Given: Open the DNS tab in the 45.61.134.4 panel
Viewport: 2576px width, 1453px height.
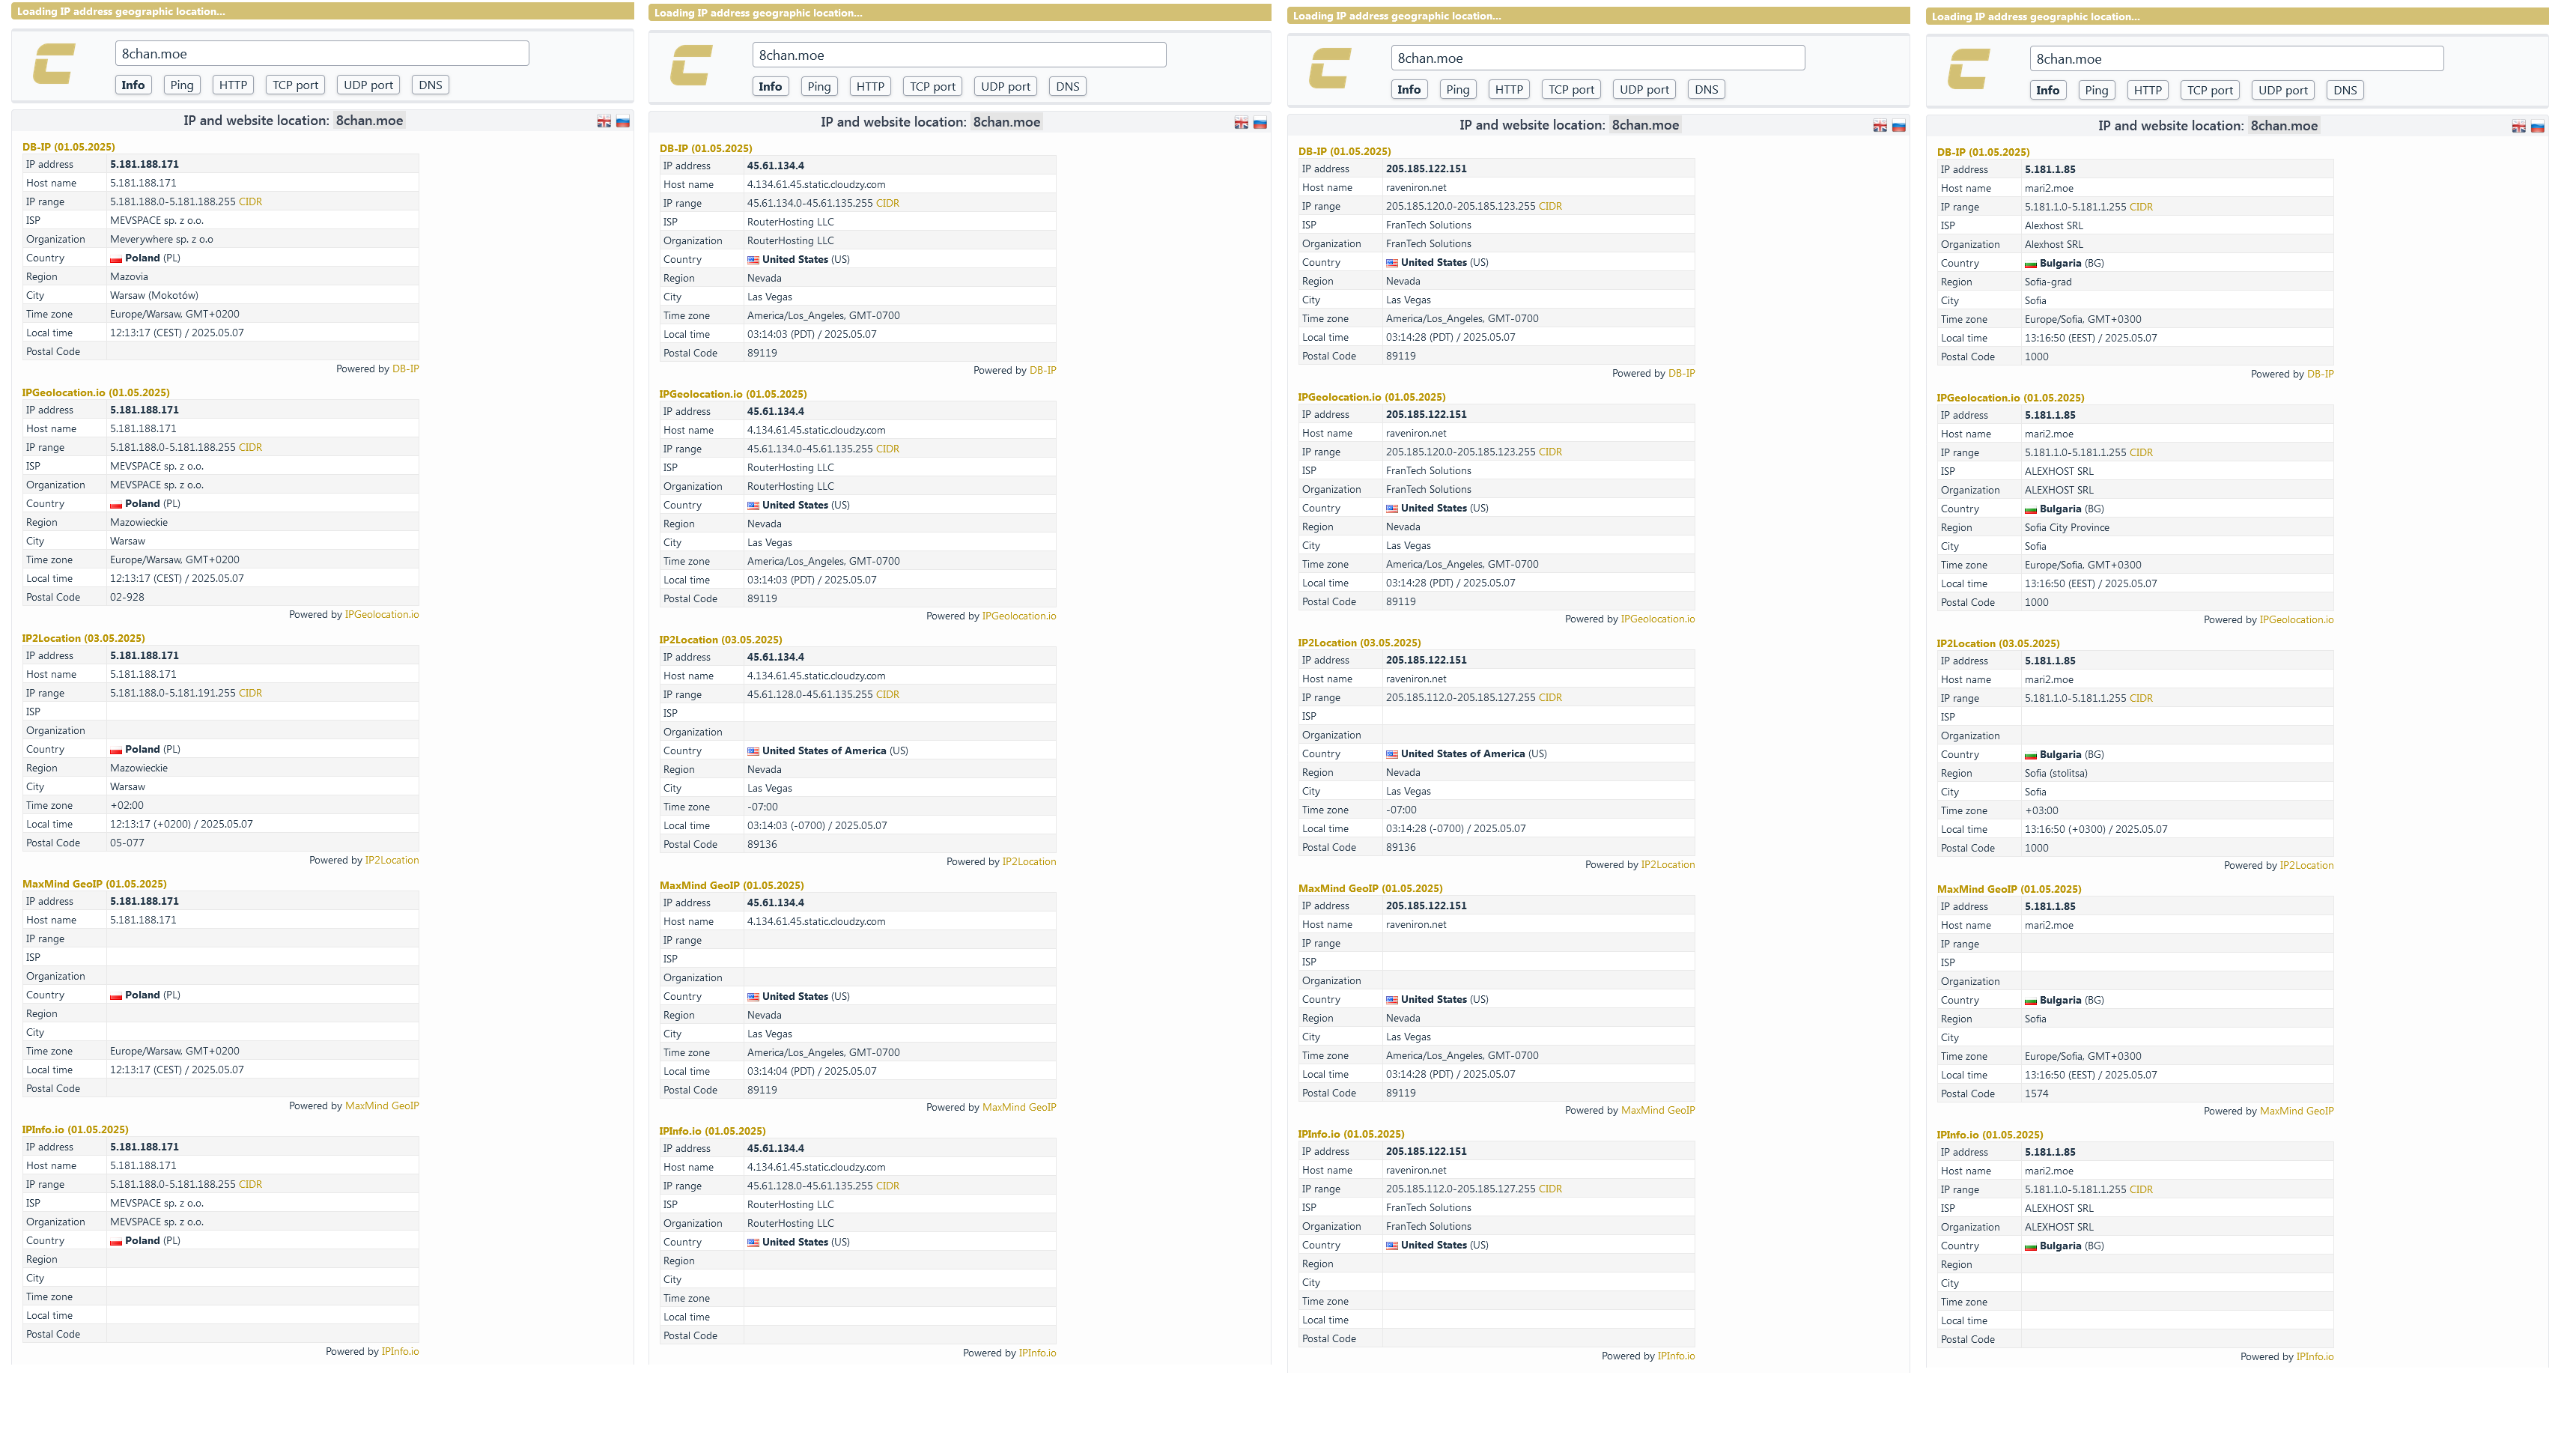Looking at the screenshot, I should [1068, 87].
